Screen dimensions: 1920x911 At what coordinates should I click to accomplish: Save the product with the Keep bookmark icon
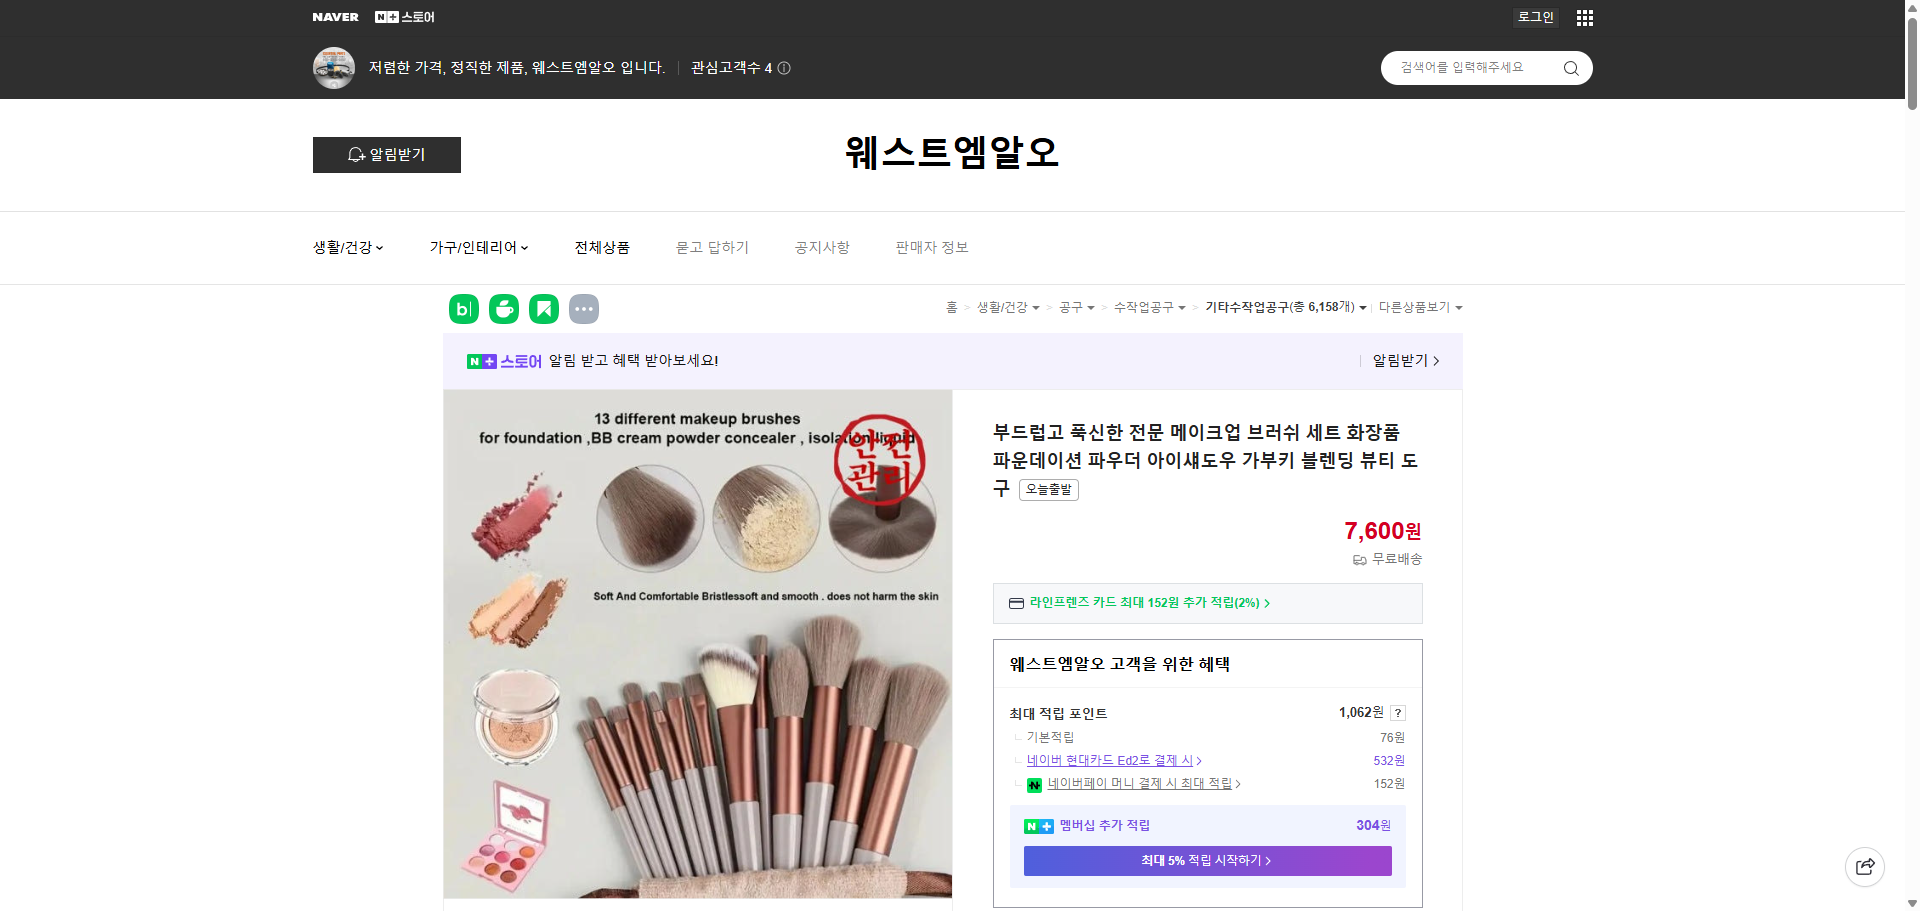pos(543,309)
